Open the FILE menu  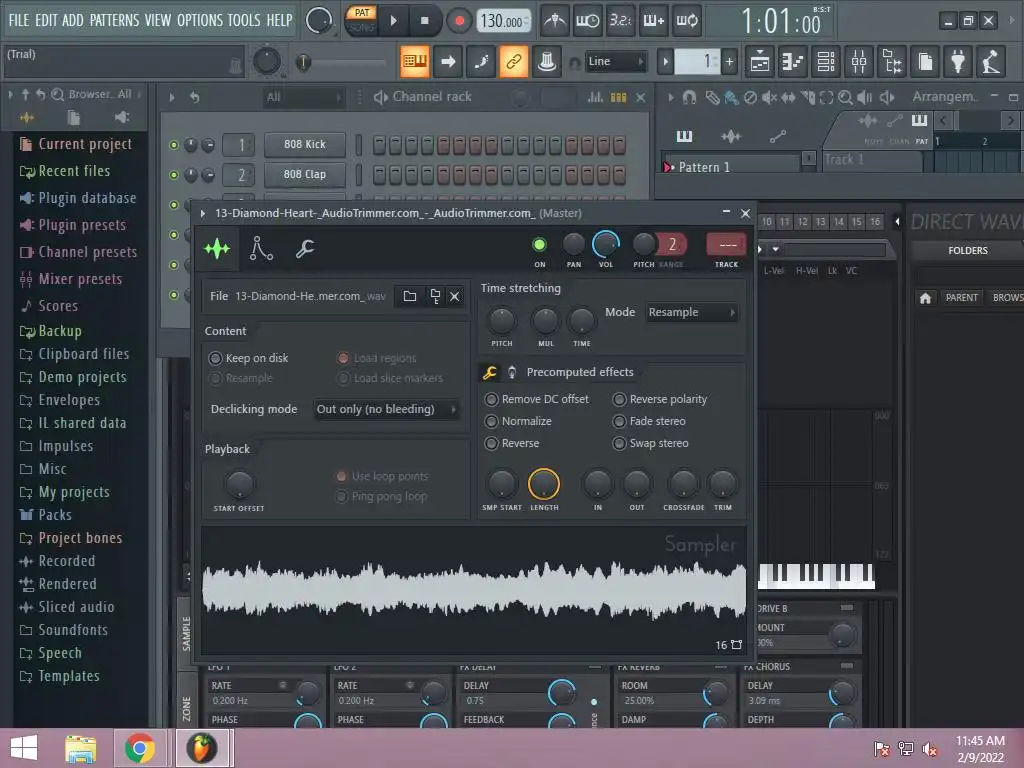tap(19, 20)
